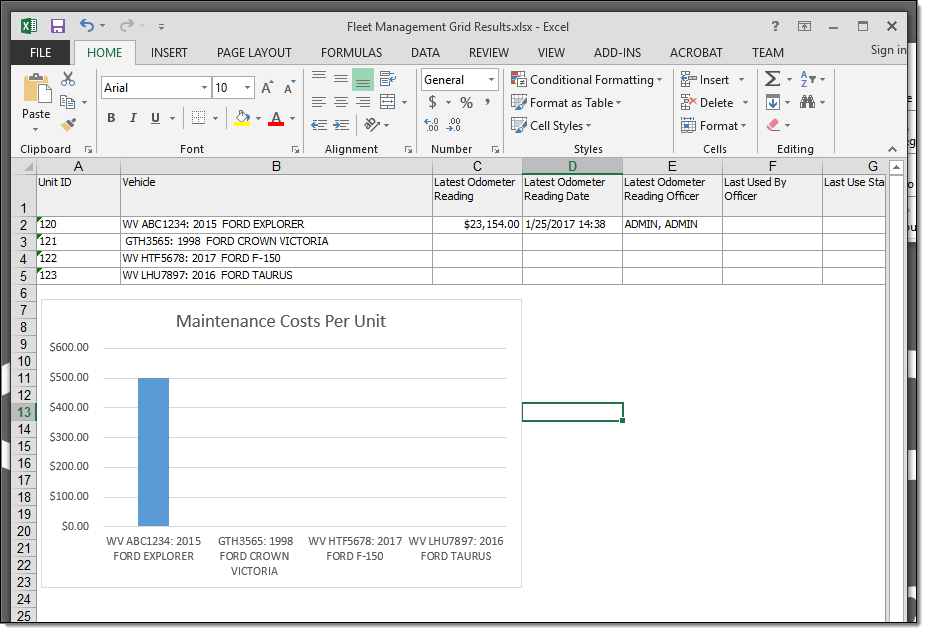The width and height of the screenshot is (926, 632).
Task: Toggle bottom align for cells
Action: [363, 79]
